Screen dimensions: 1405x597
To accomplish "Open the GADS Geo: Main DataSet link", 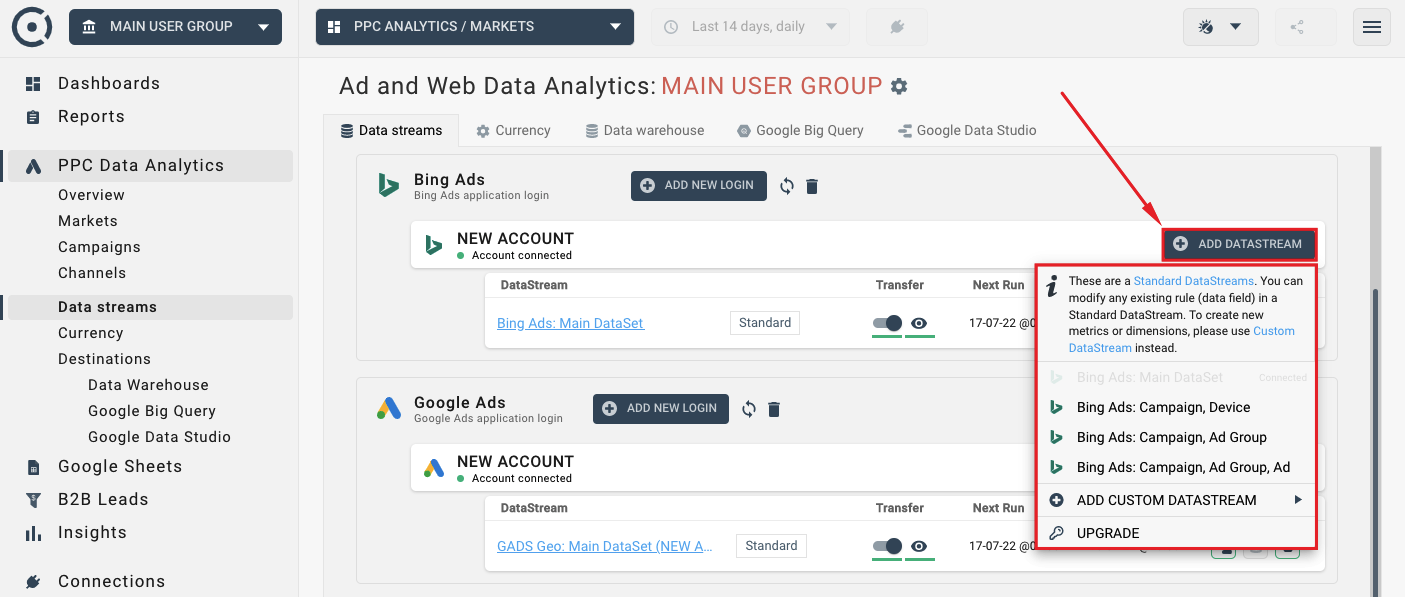I will [x=605, y=546].
